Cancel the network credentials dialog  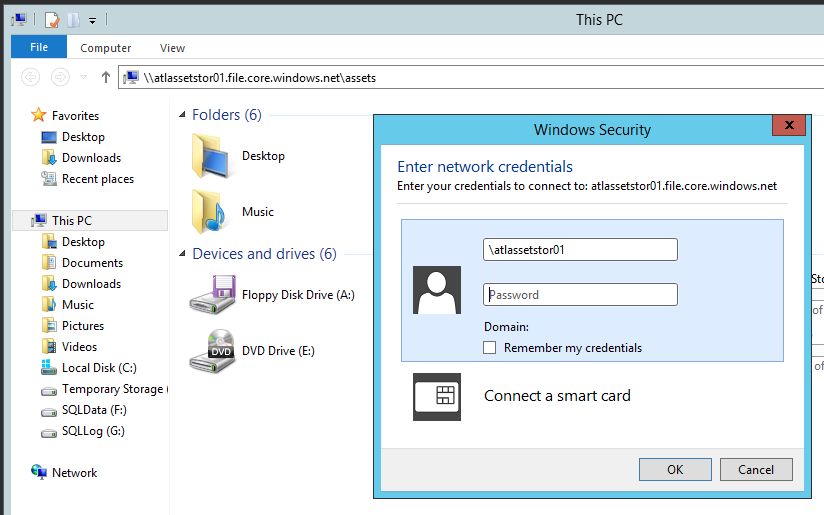tap(756, 469)
